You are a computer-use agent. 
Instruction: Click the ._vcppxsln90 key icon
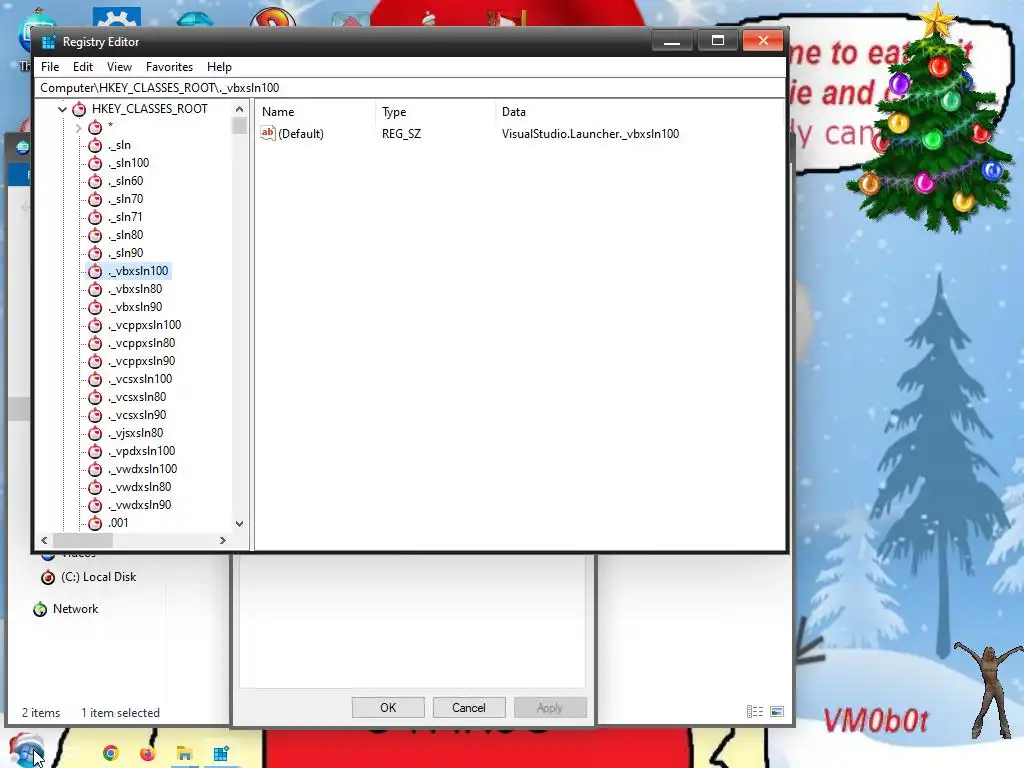coord(95,361)
